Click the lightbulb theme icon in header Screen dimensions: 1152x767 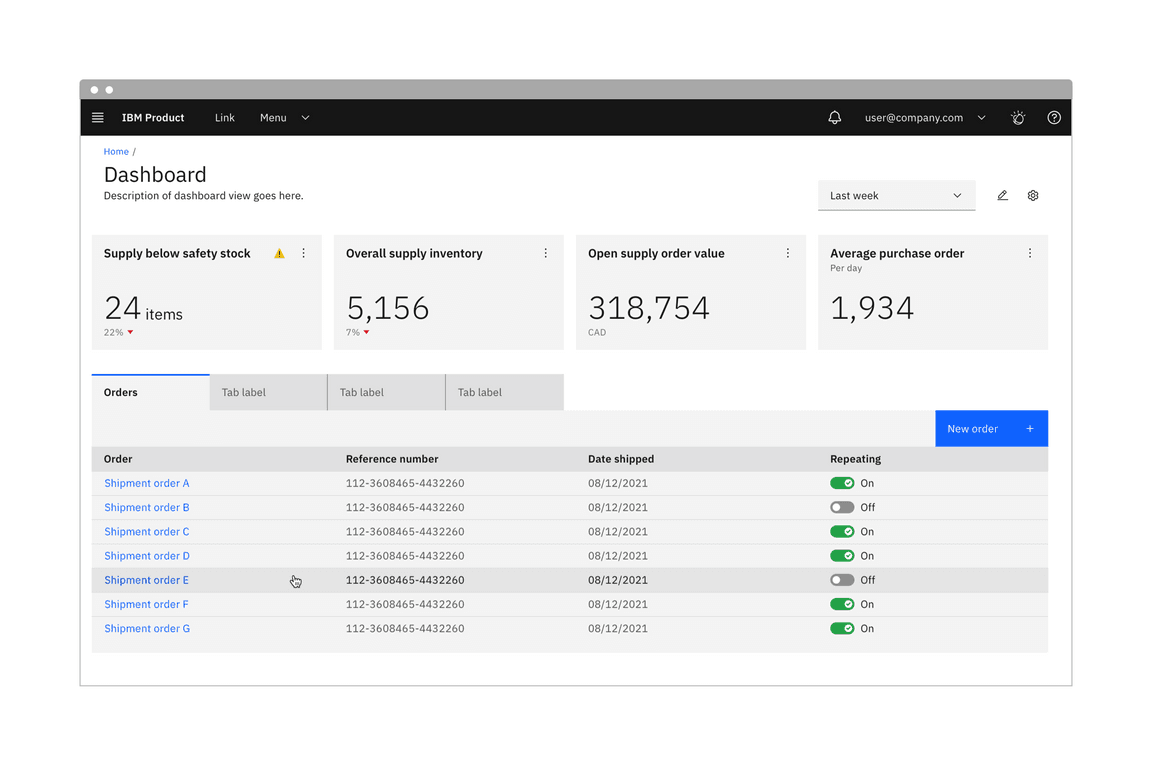(x=1018, y=118)
